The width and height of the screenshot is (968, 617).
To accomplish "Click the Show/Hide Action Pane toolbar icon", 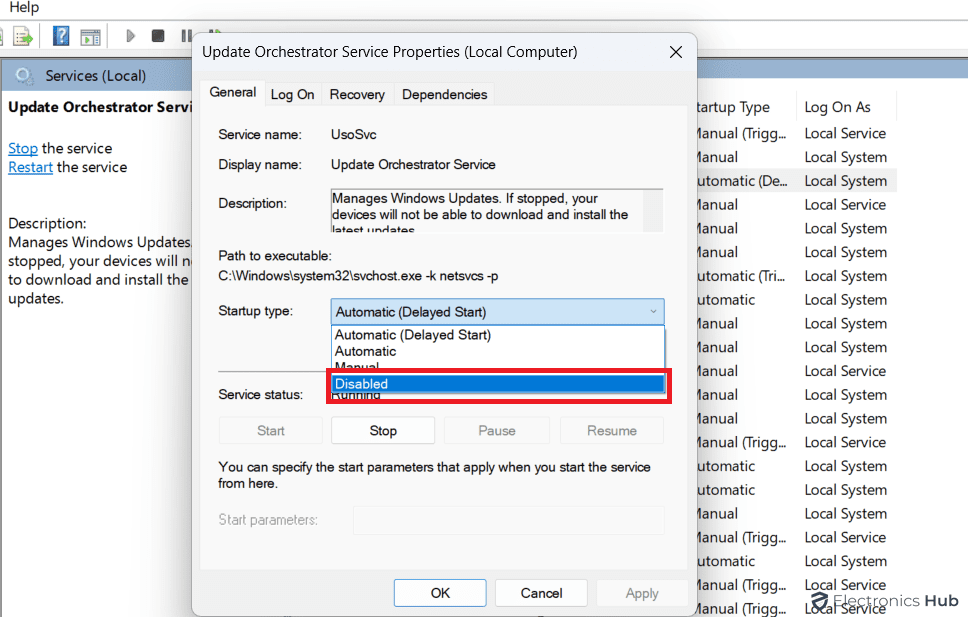I will pyautogui.click(x=91, y=37).
